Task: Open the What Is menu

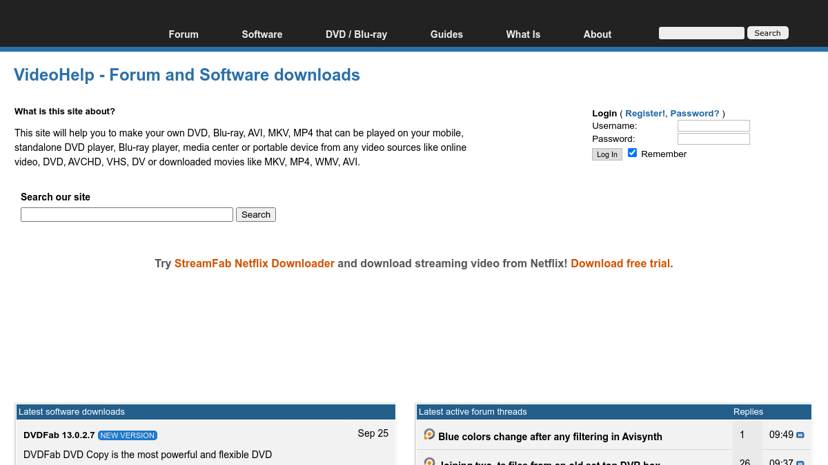Action: (523, 34)
